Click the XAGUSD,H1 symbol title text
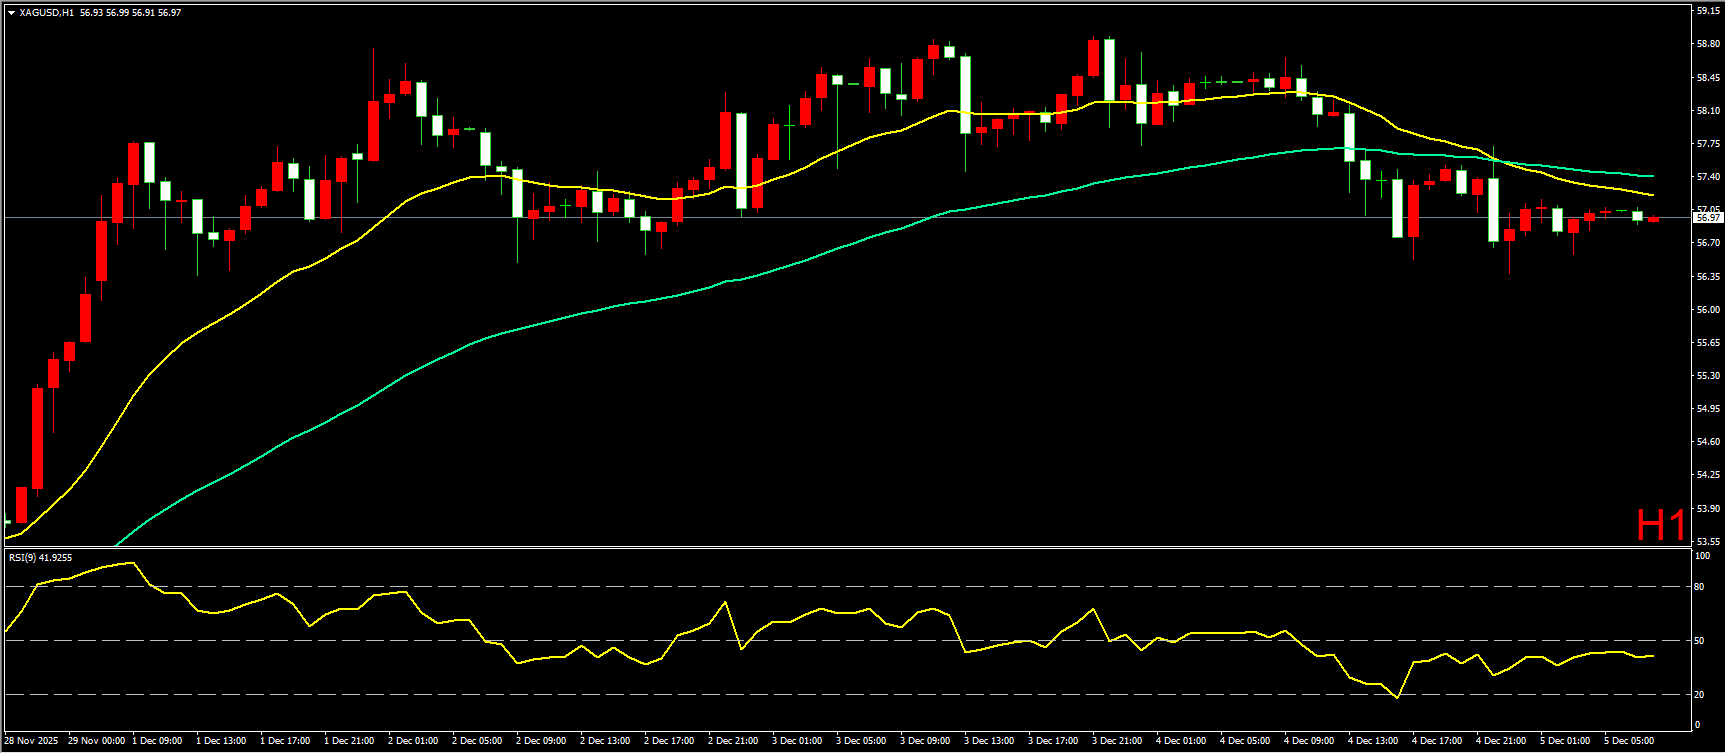 pyautogui.click(x=46, y=13)
